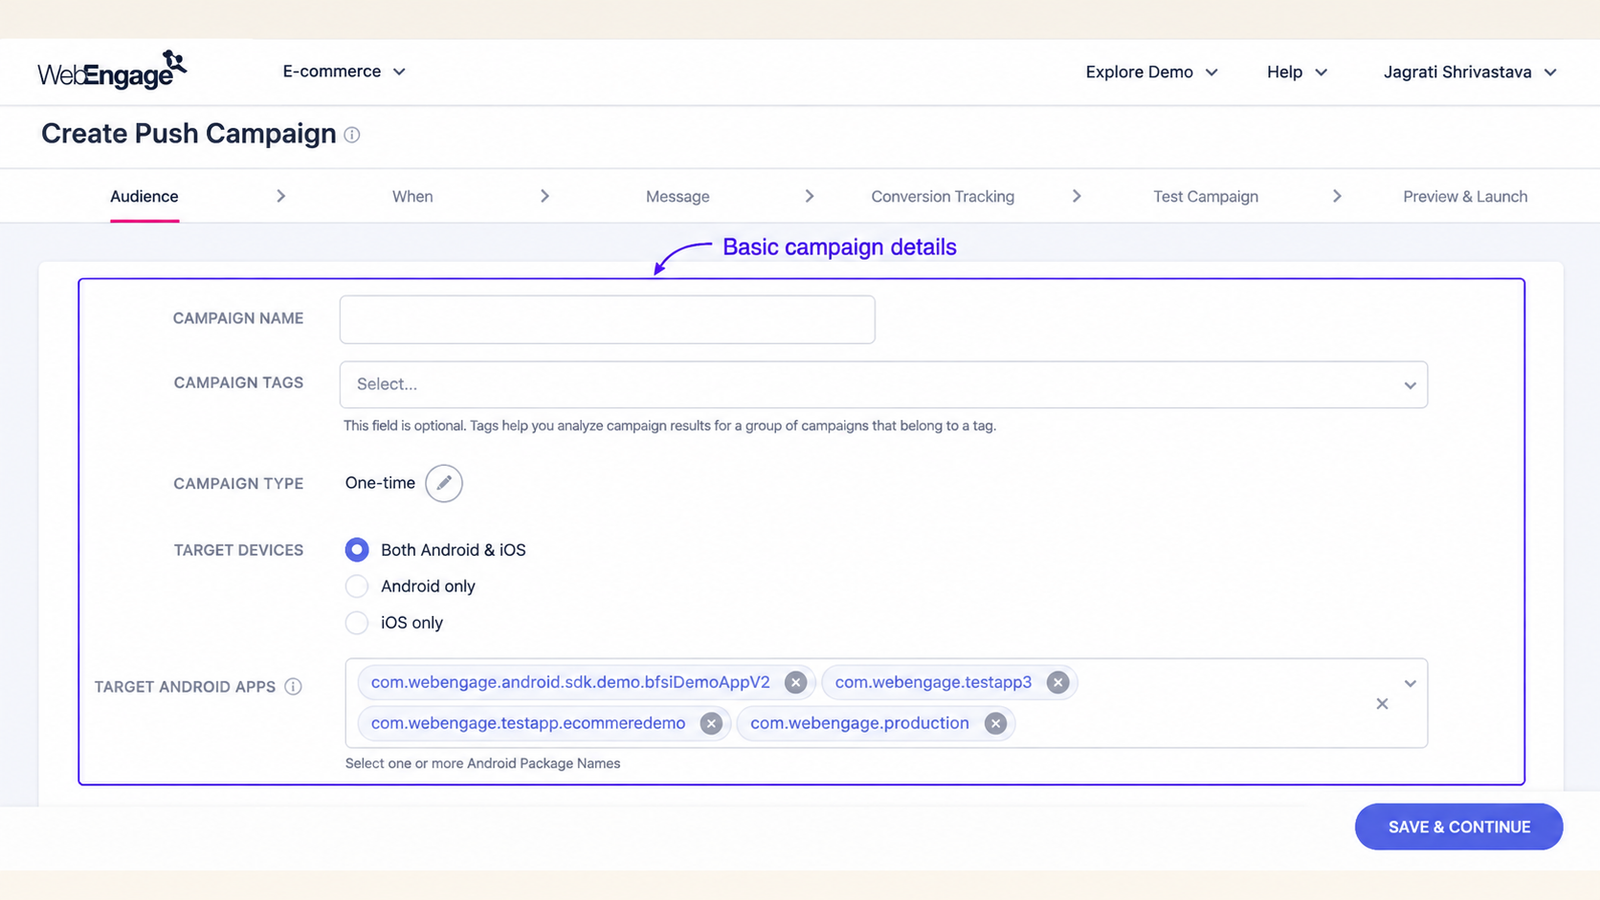Open the E-commerce project dropdown

click(x=344, y=72)
